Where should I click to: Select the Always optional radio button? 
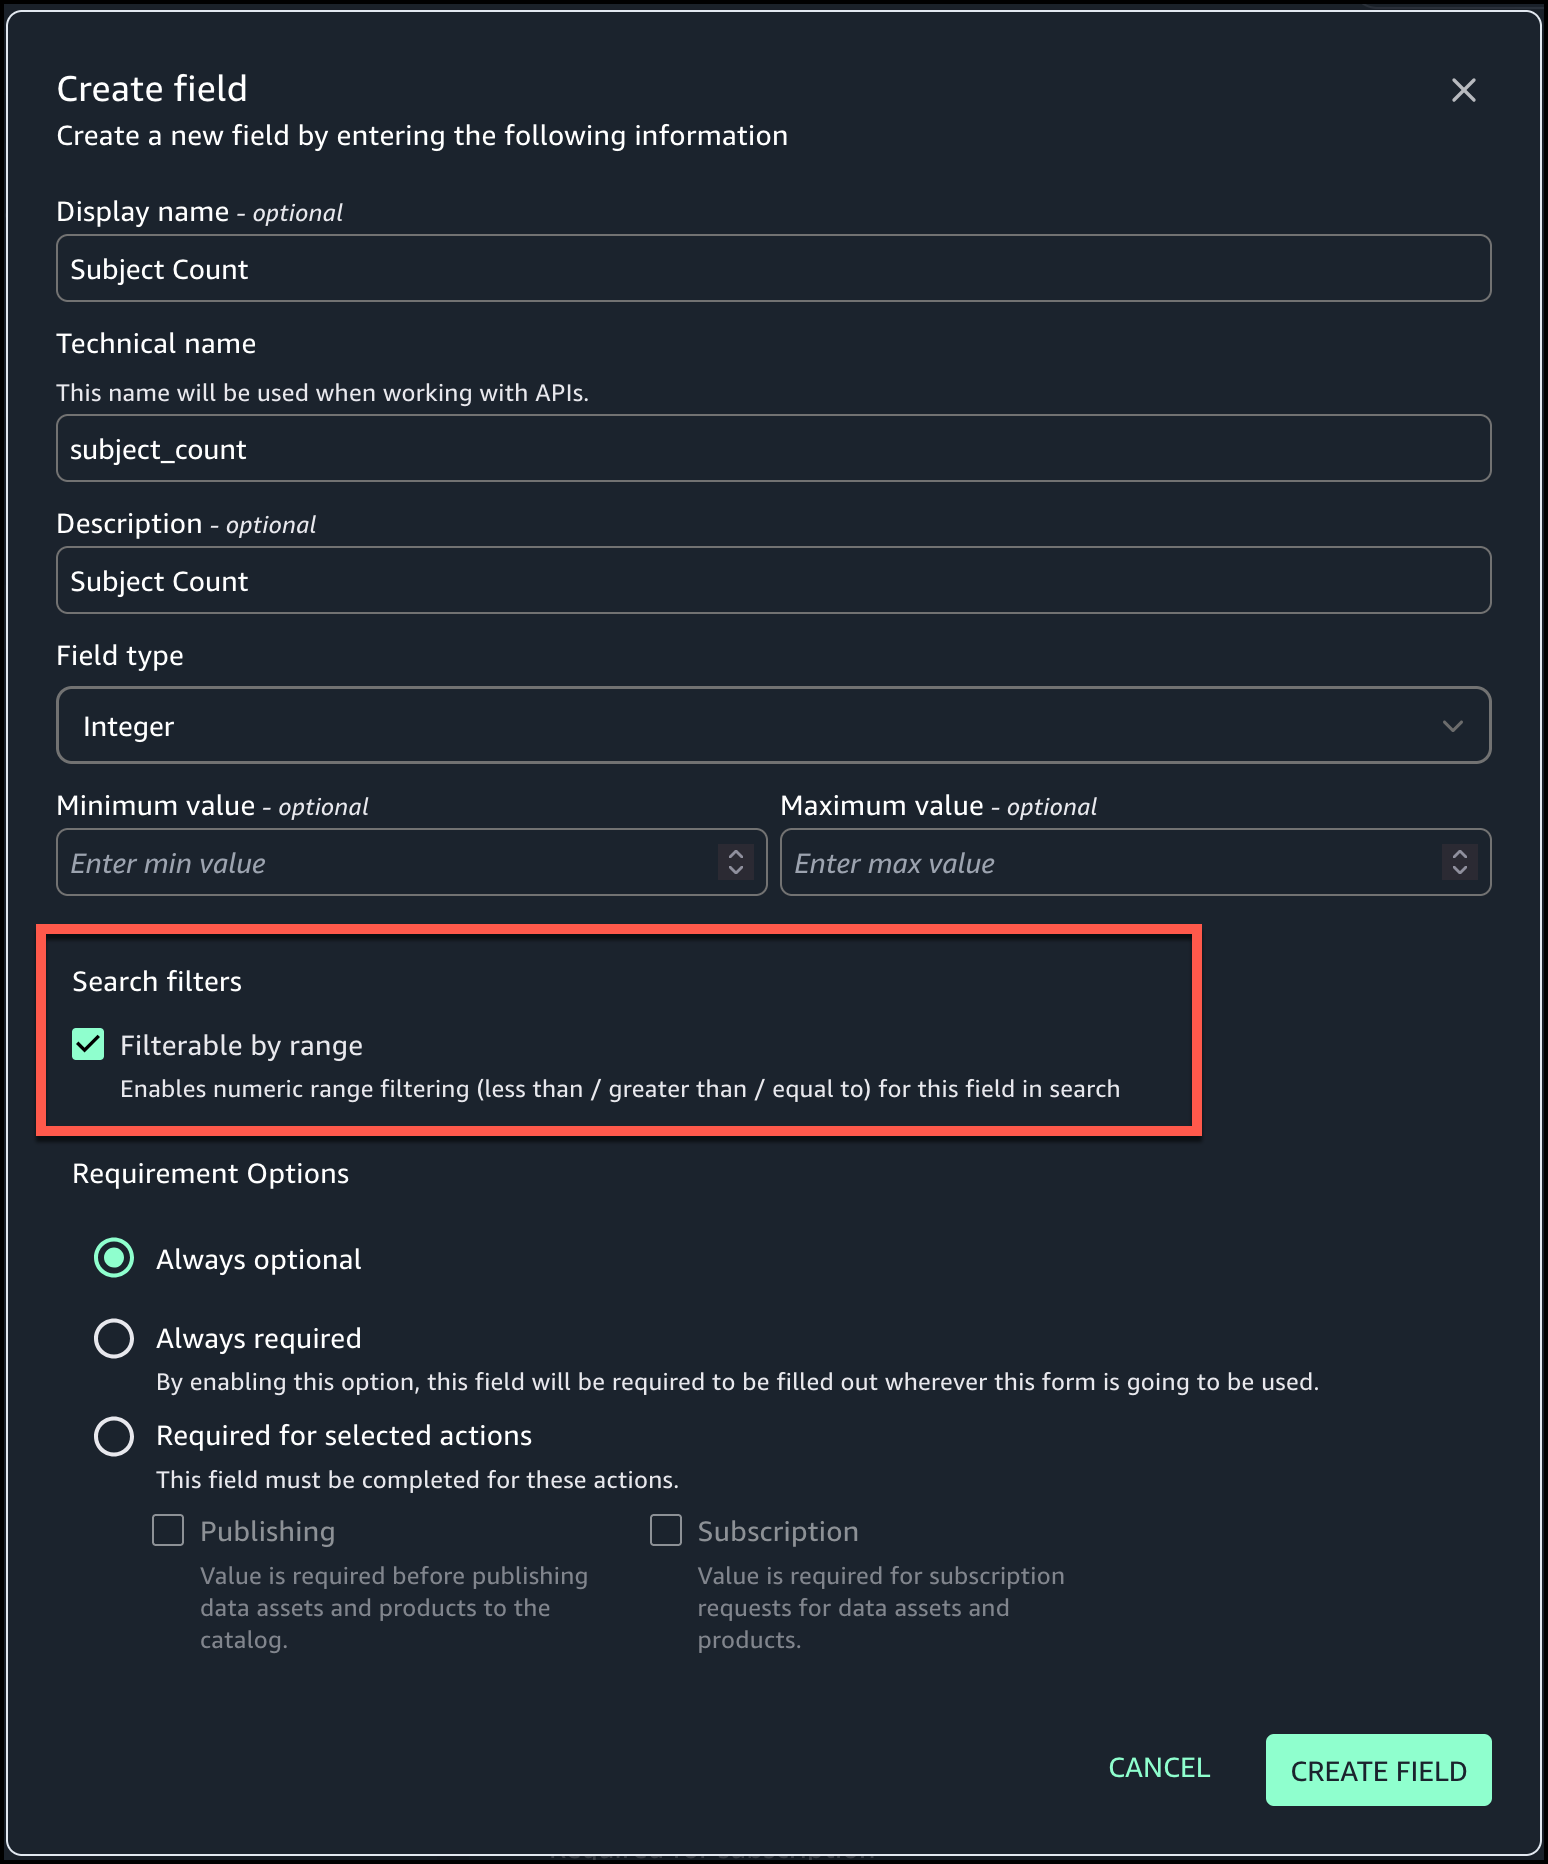tap(114, 1259)
